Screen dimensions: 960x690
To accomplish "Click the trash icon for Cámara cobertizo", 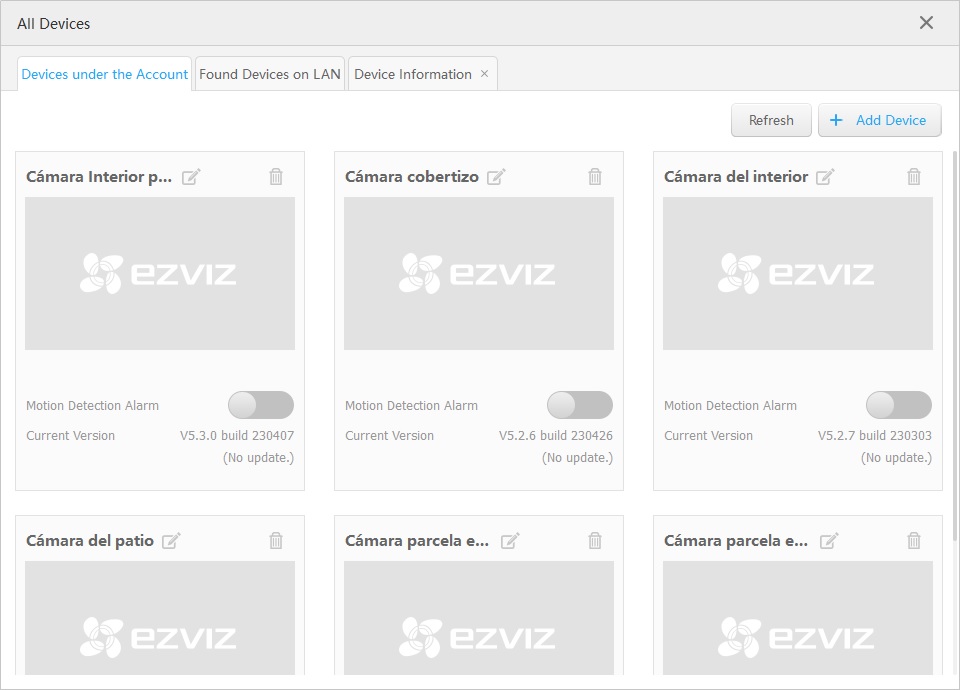I will pyautogui.click(x=595, y=177).
